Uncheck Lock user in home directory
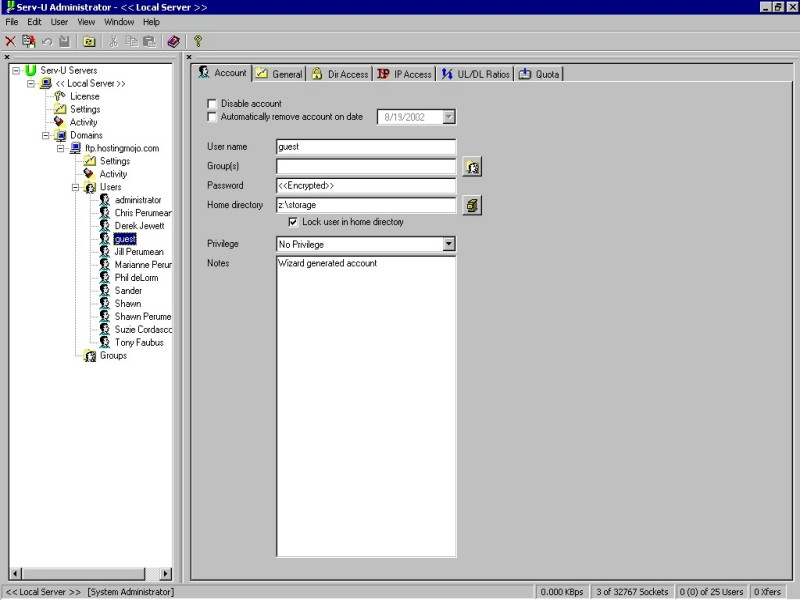This screenshot has height=600, width=800. 293,222
